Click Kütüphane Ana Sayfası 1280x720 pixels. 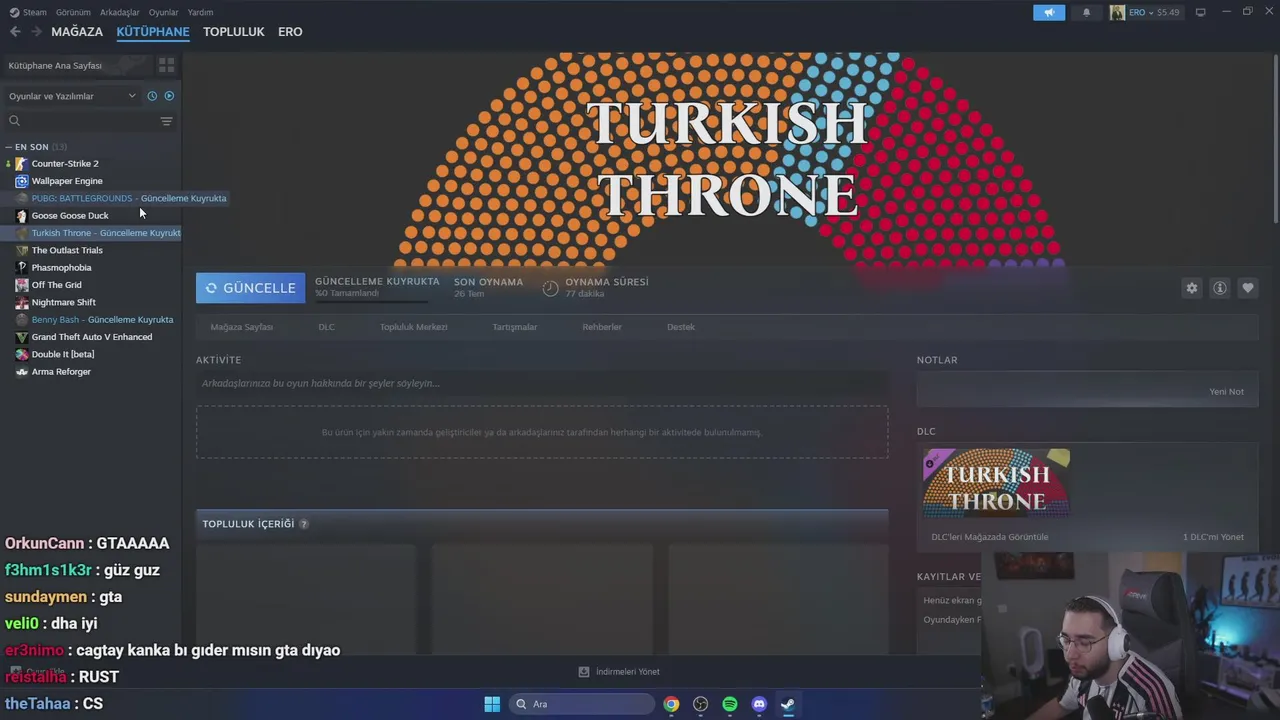(55, 66)
